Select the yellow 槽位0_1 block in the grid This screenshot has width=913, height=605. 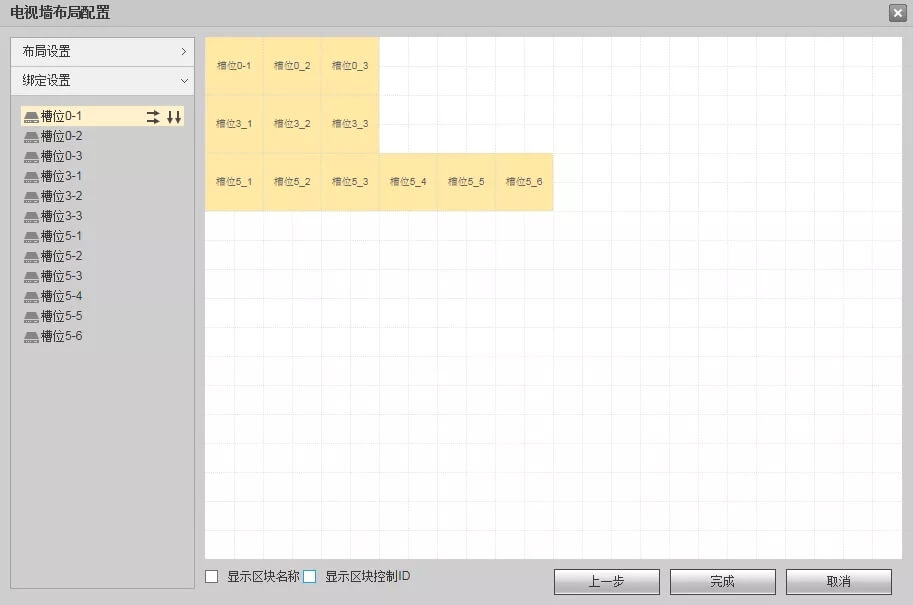coord(234,66)
